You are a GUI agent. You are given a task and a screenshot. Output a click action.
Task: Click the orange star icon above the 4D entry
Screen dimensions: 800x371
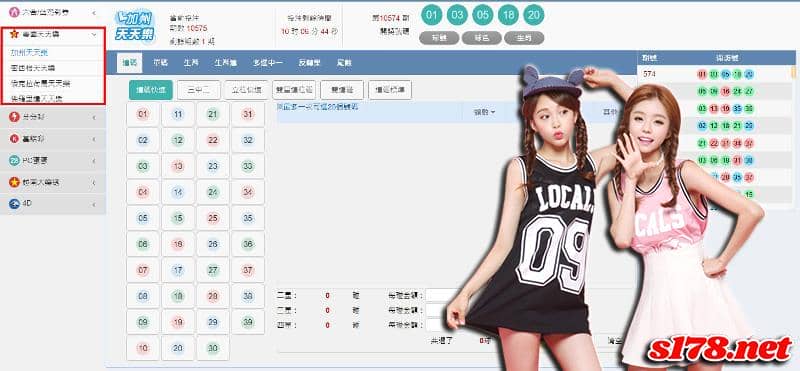coord(14,182)
